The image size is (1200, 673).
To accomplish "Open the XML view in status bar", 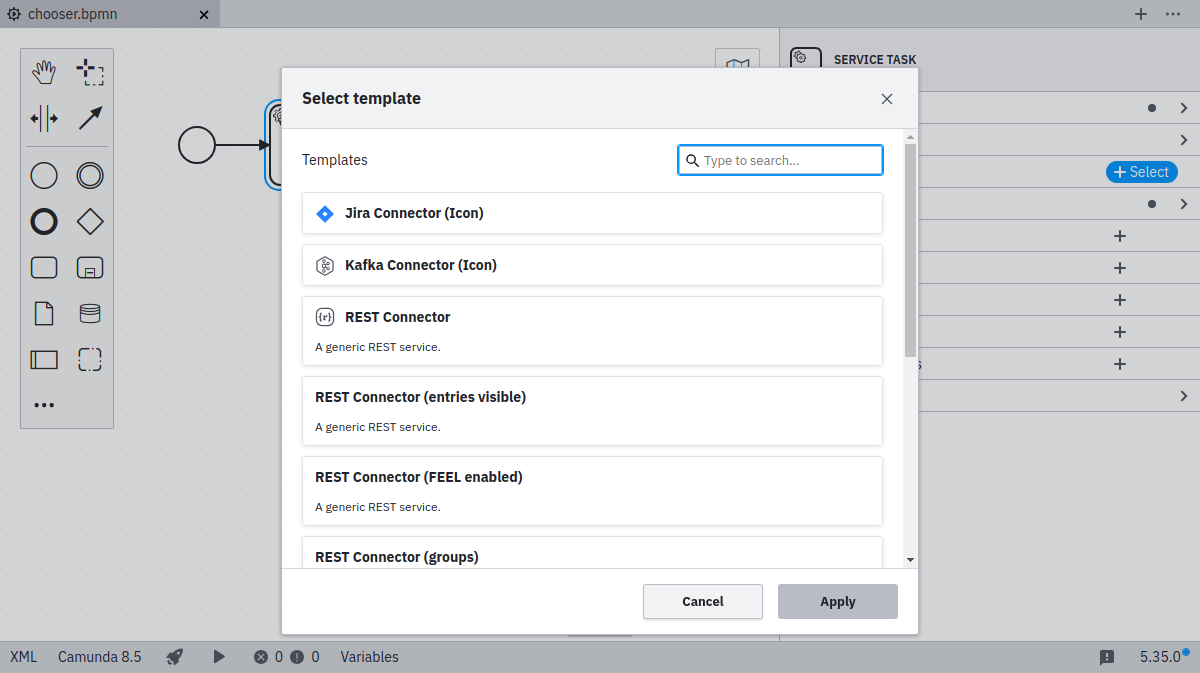I will tap(22, 657).
